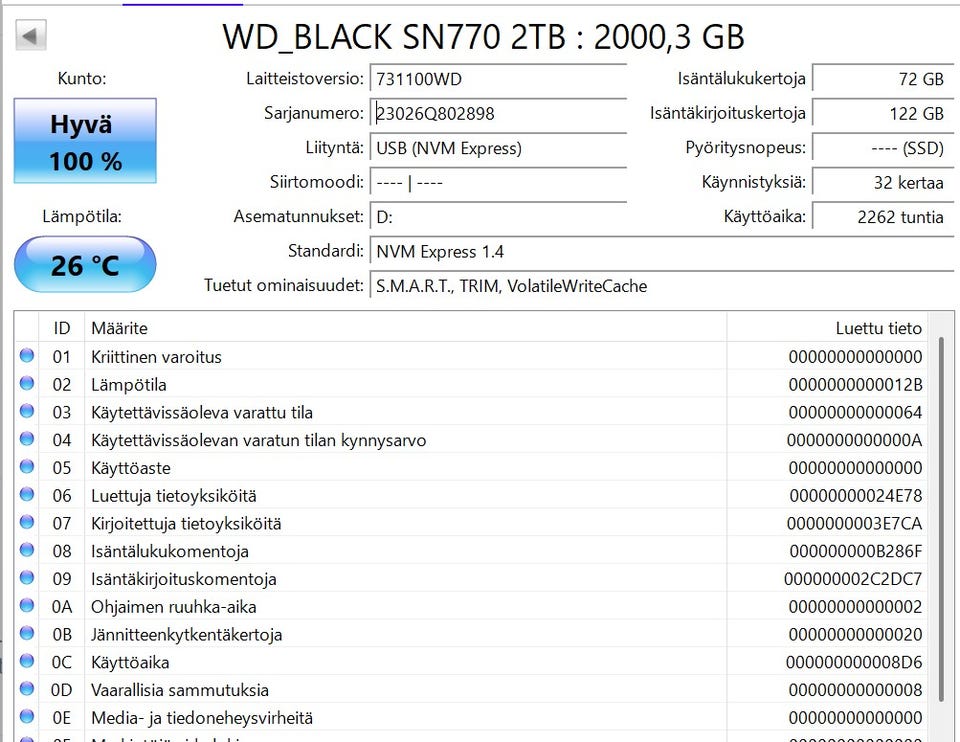
Task: Click the Sarjanumero serial number field
Action: click(x=498, y=113)
